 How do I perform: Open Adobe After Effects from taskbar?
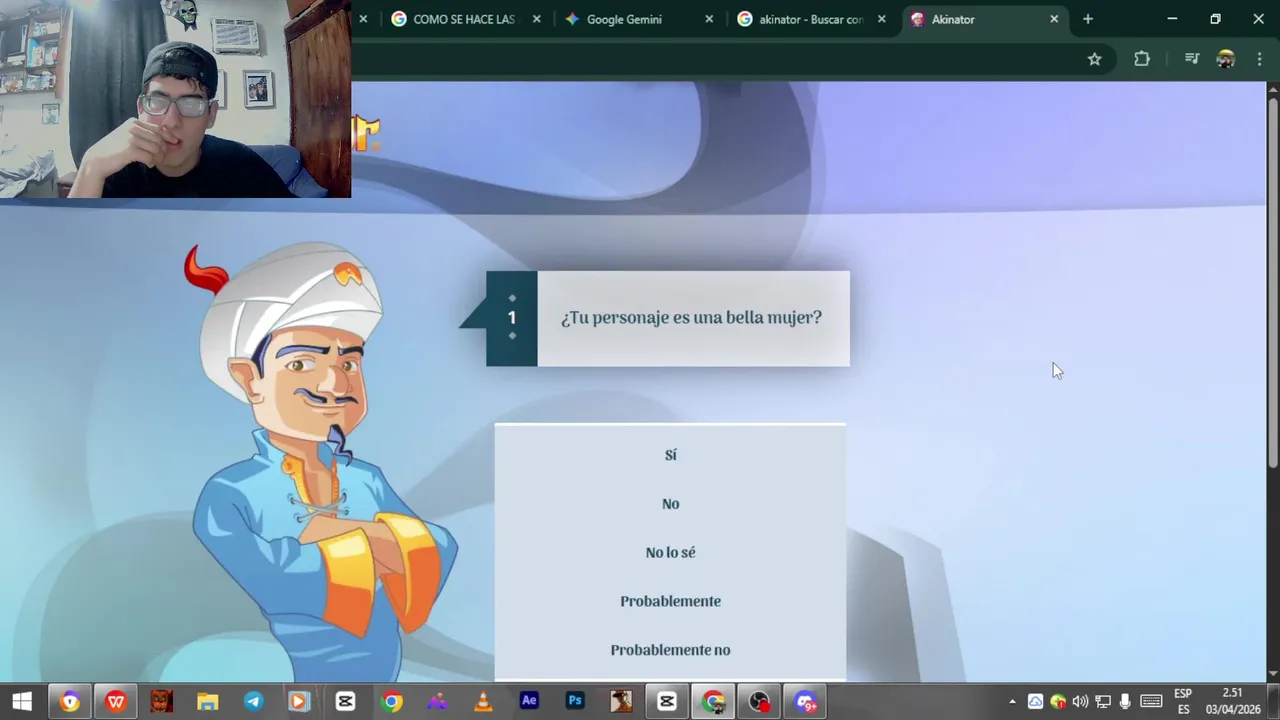click(x=529, y=702)
